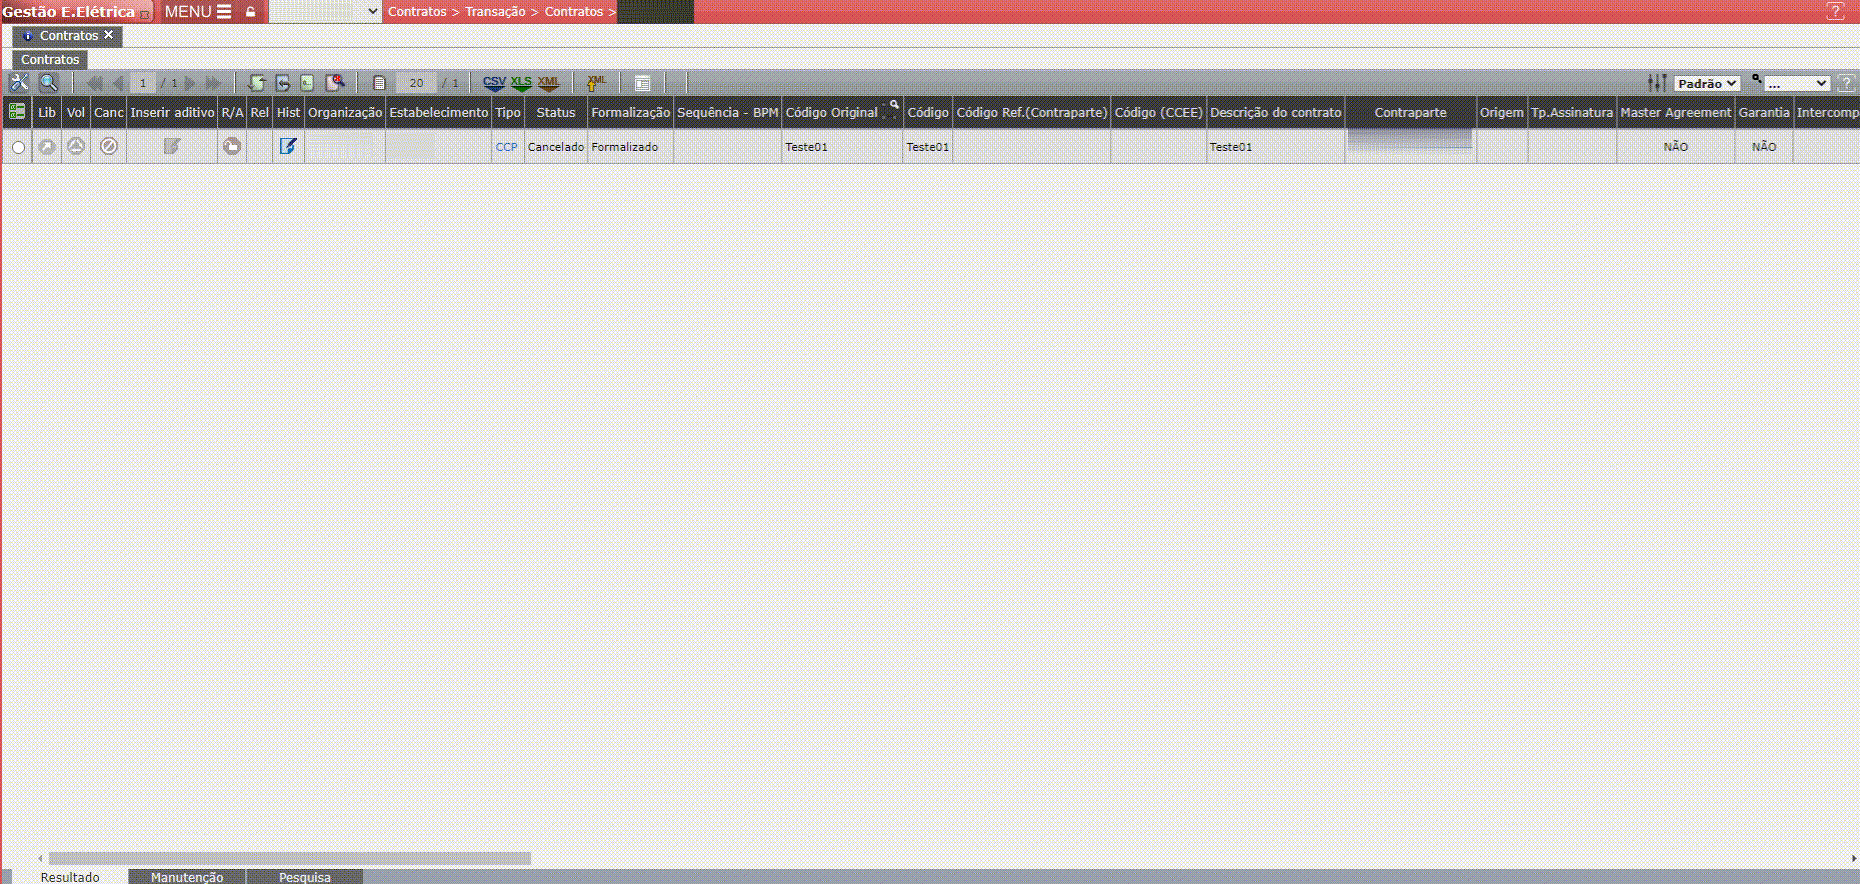Screen dimensions: 1860x884
Task: Open the magnifying glass search icon
Action: pos(48,83)
